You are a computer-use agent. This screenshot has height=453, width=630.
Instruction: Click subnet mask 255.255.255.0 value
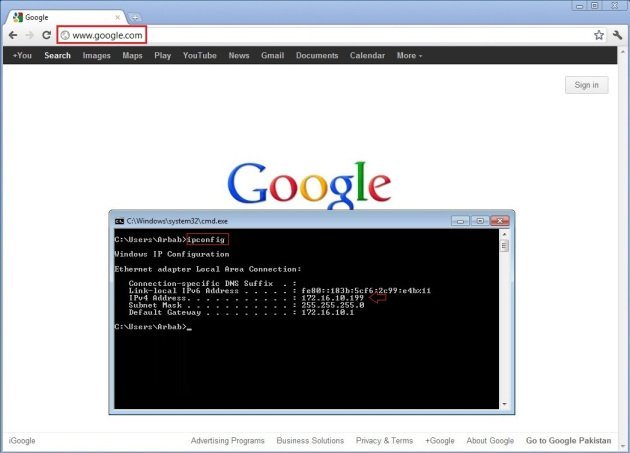[333, 305]
